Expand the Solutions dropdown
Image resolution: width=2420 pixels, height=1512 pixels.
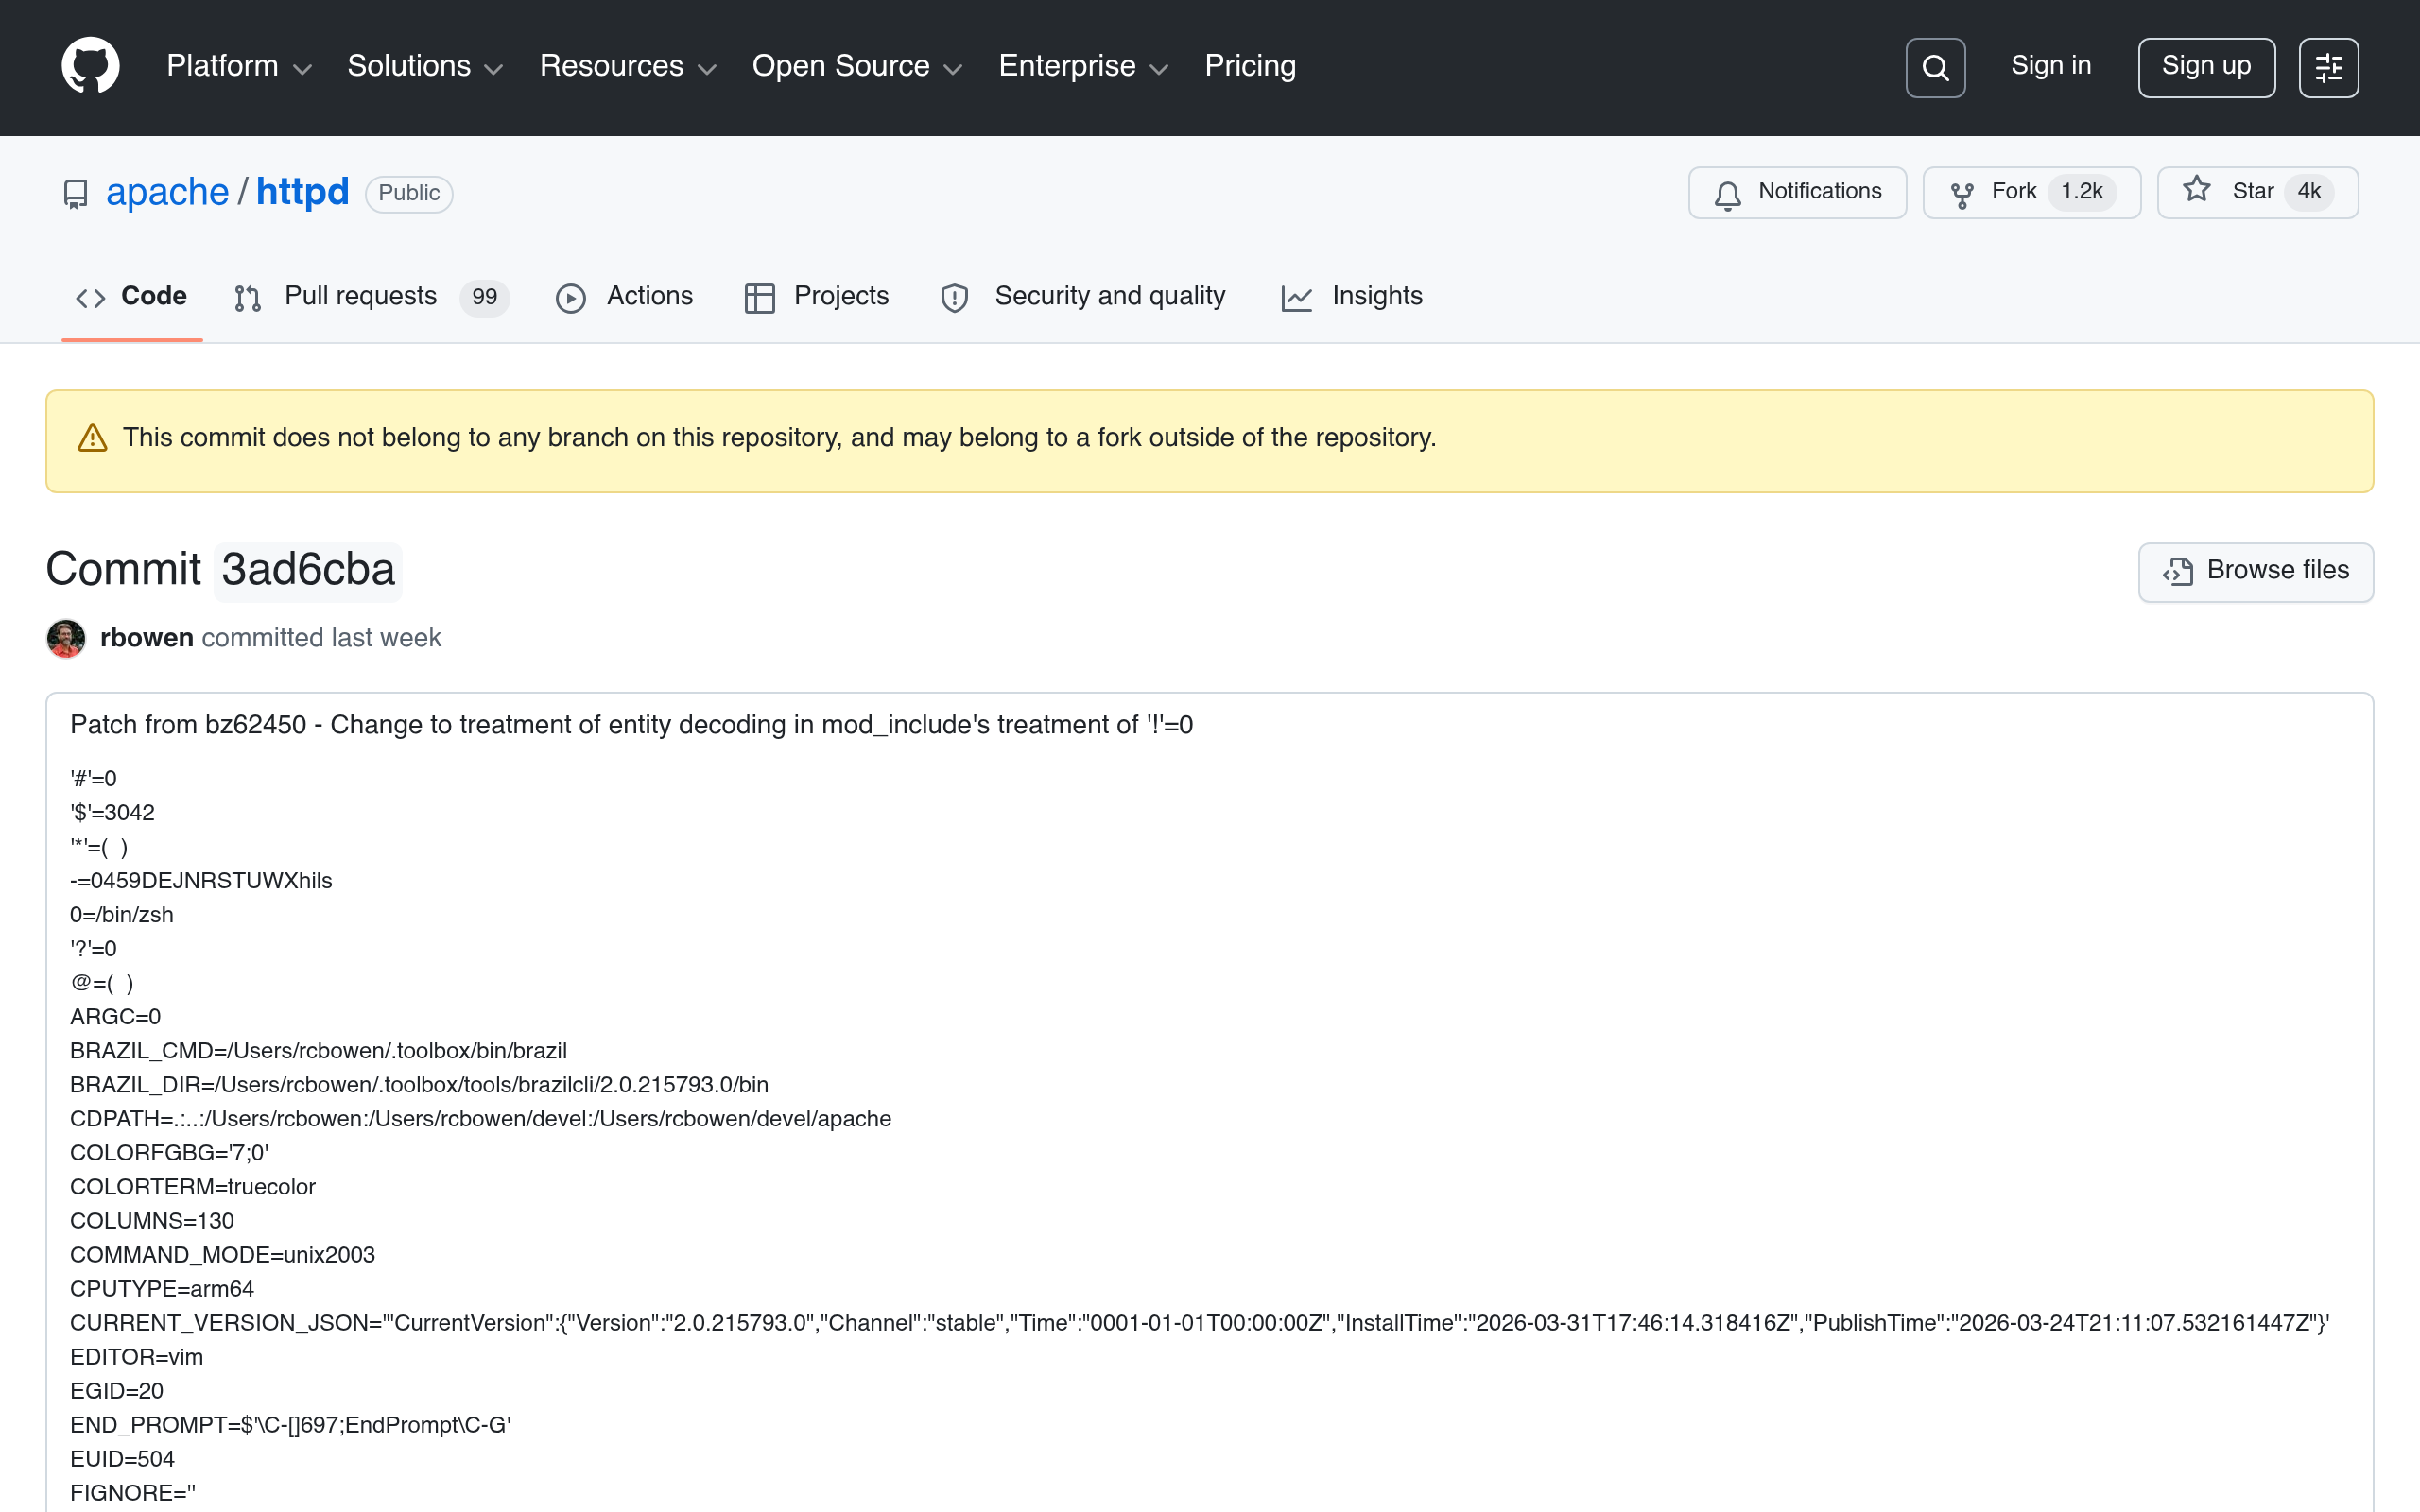424,66
